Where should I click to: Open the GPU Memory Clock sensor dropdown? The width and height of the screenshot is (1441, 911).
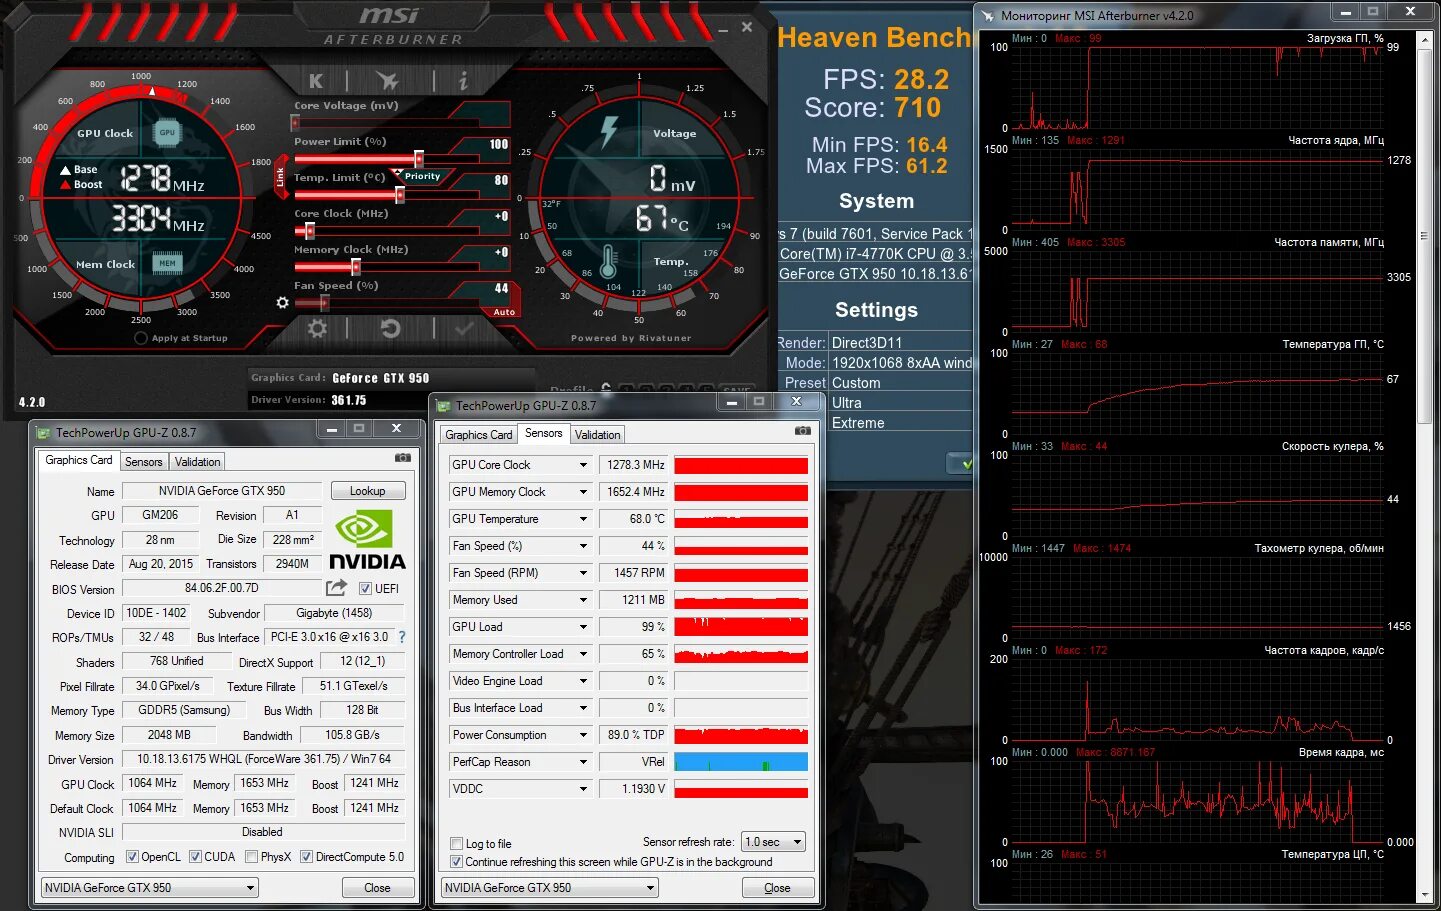(584, 492)
